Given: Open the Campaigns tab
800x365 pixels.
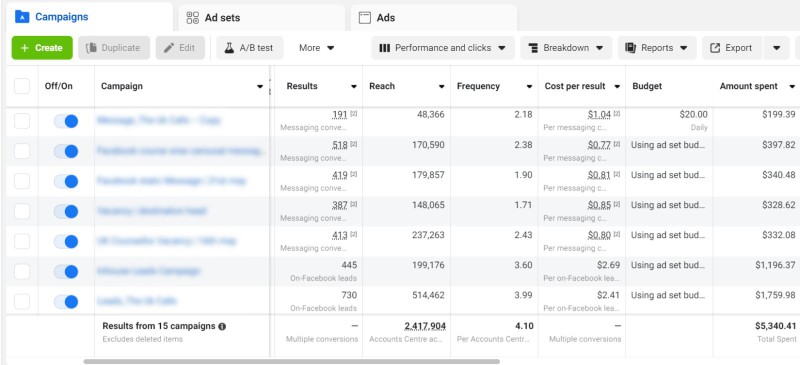Looking at the screenshot, I should click(x=89, y=17).
